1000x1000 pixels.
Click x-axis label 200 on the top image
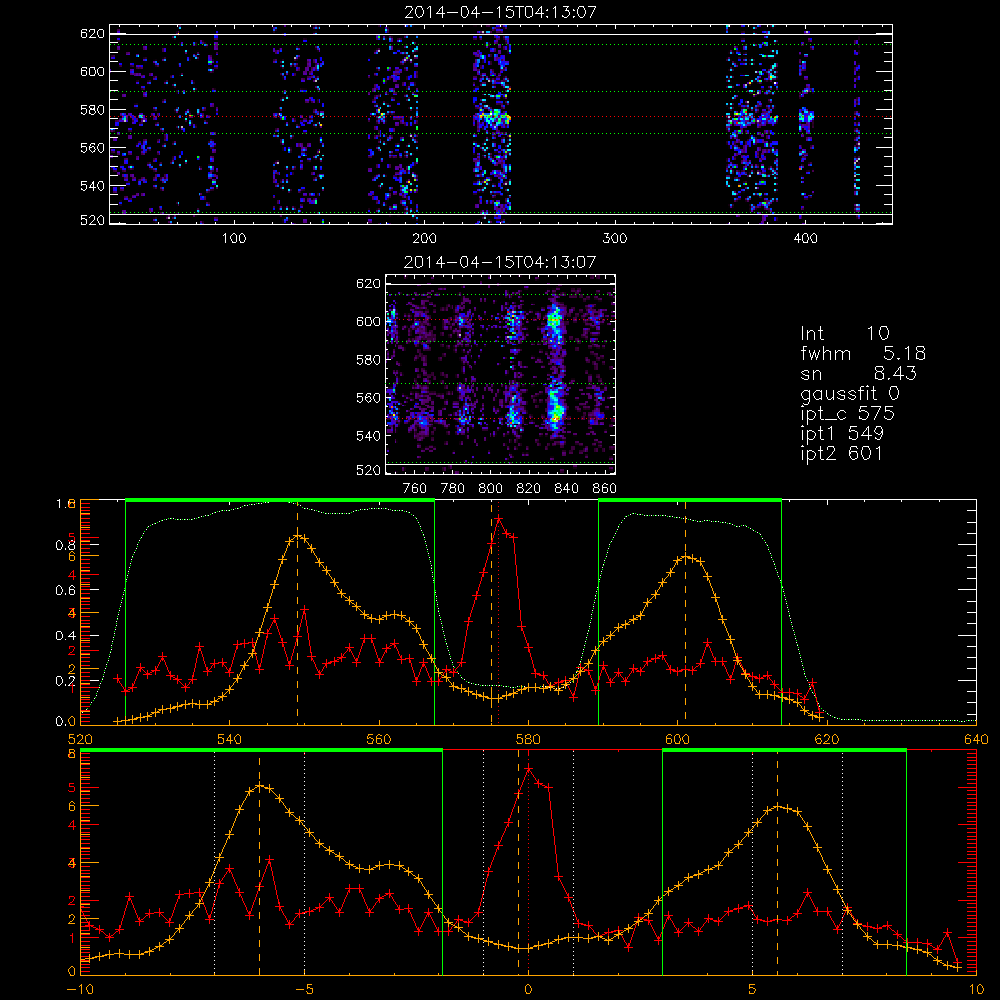(424, 239)
